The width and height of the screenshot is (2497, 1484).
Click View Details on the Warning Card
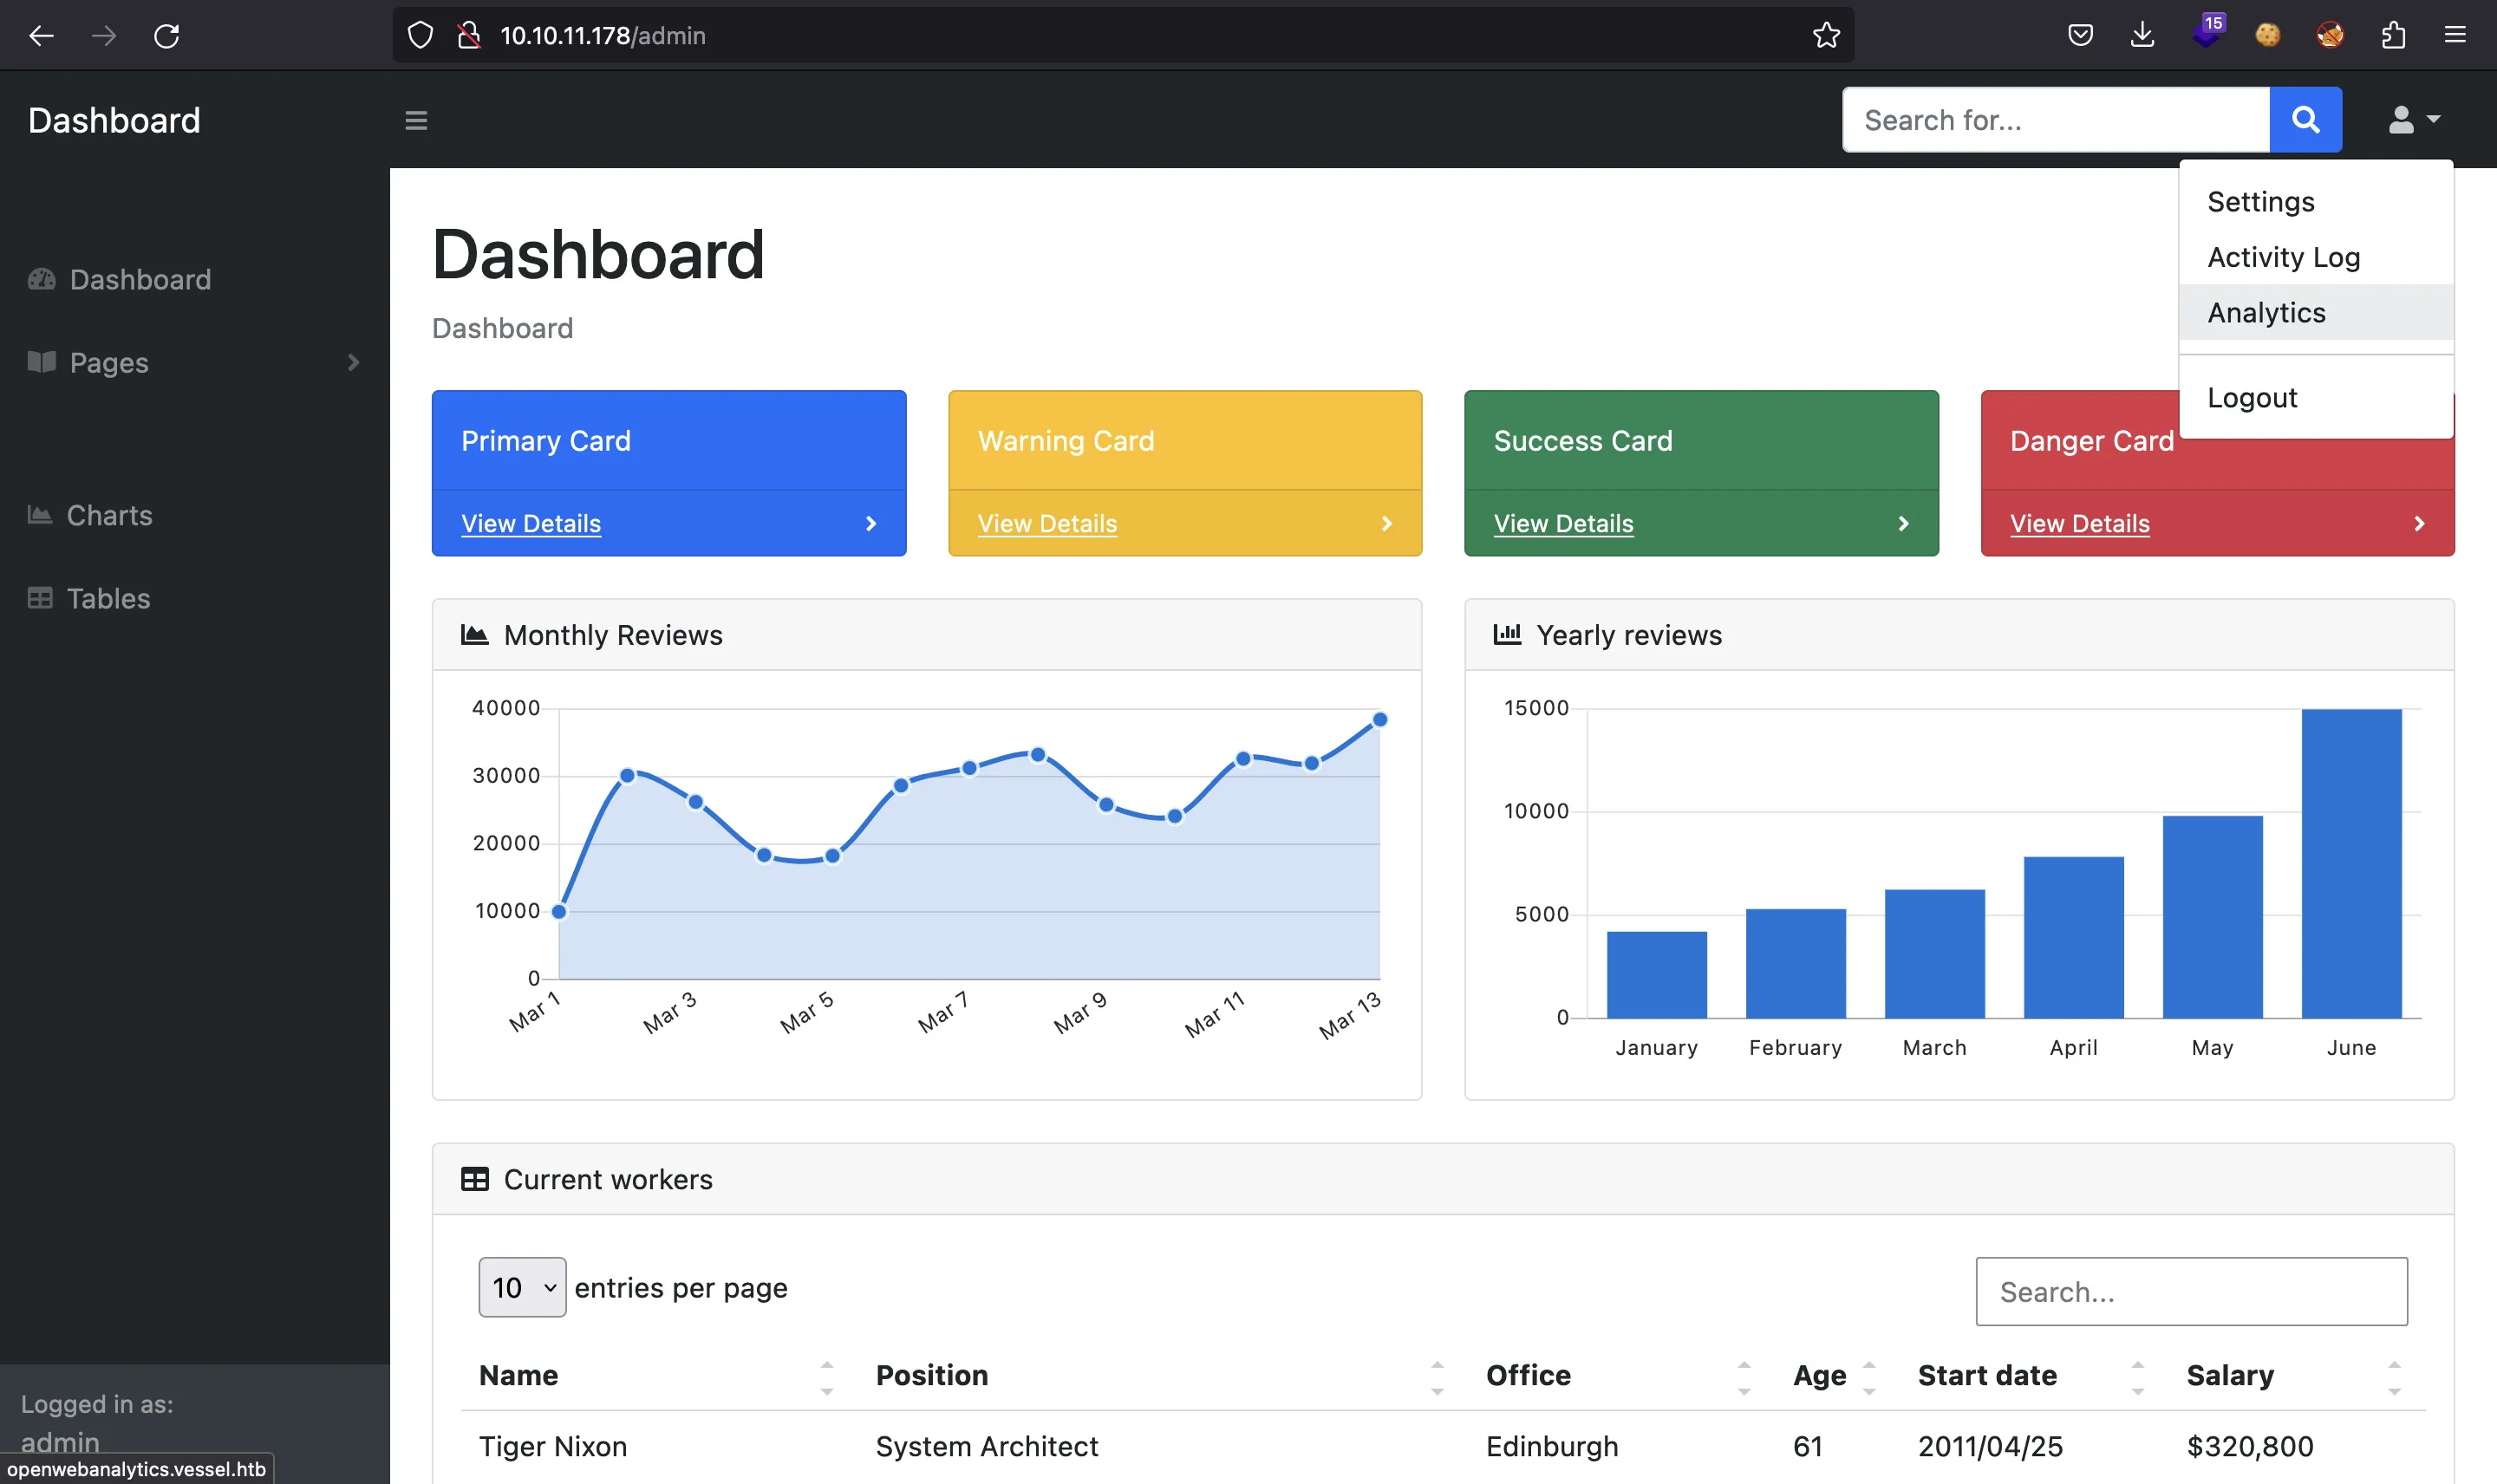pos(1047,524)
